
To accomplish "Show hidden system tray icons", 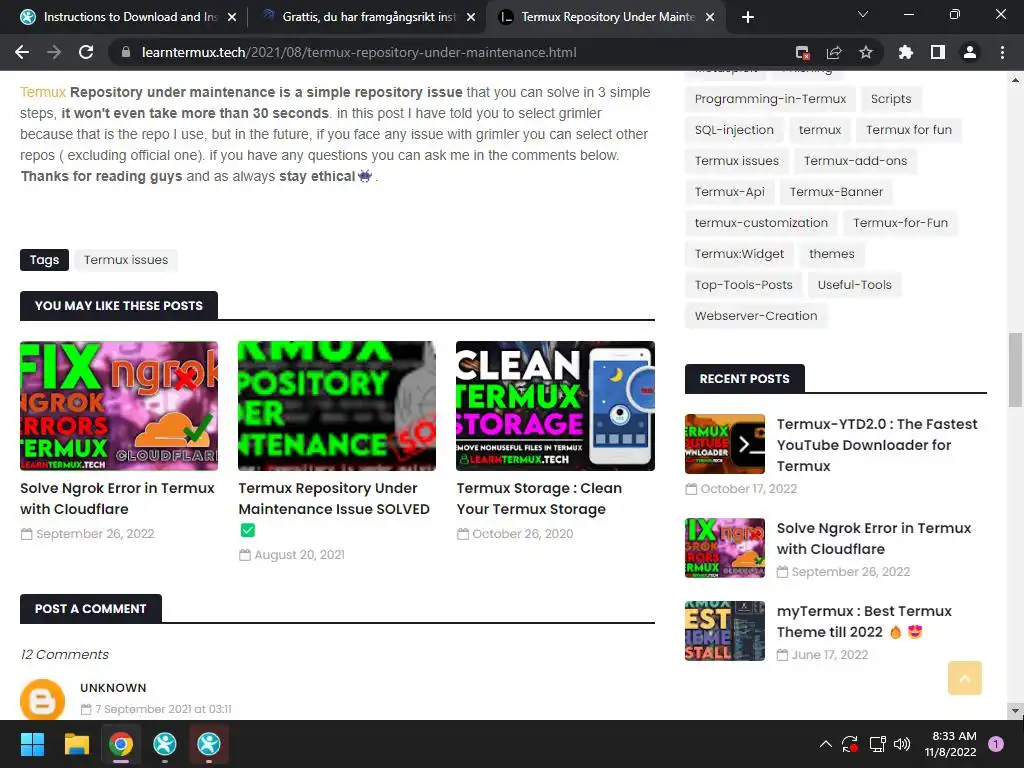I will click(x=825, y=744).
